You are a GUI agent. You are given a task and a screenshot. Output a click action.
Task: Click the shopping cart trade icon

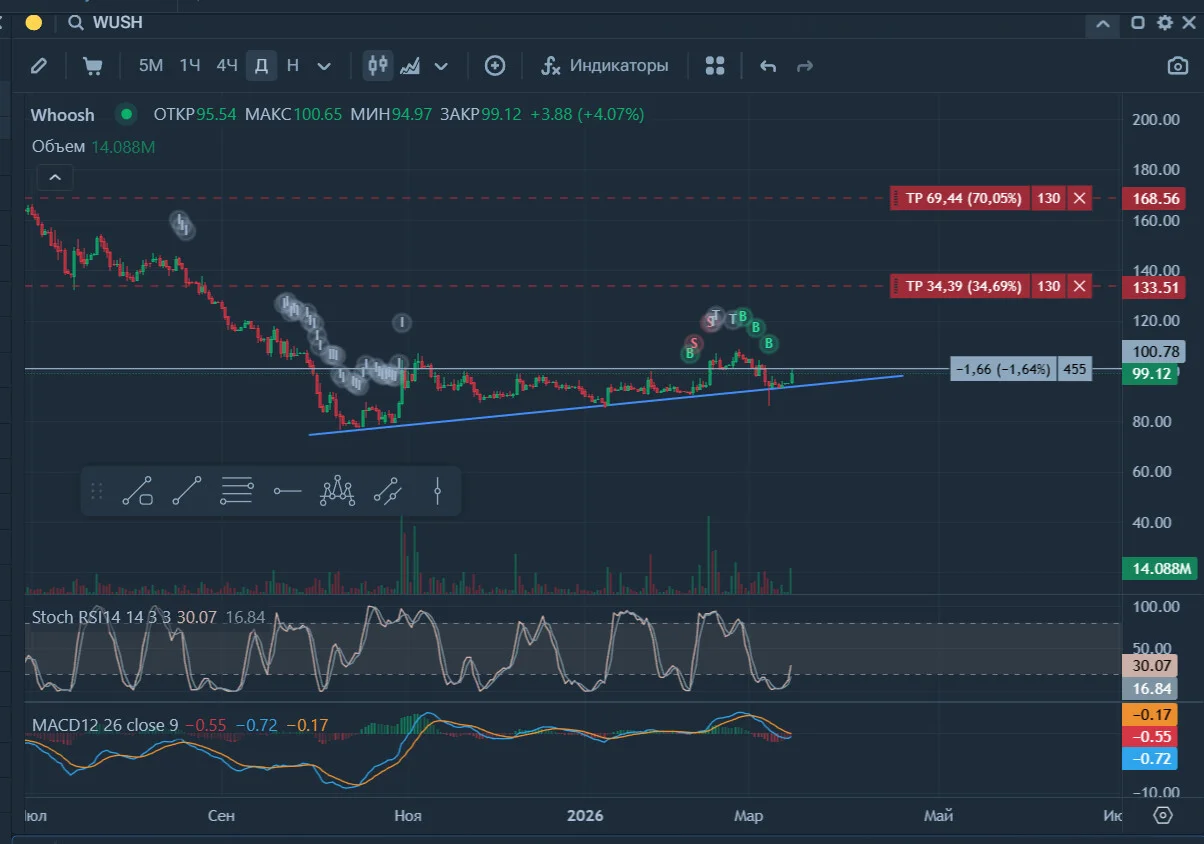93,66
